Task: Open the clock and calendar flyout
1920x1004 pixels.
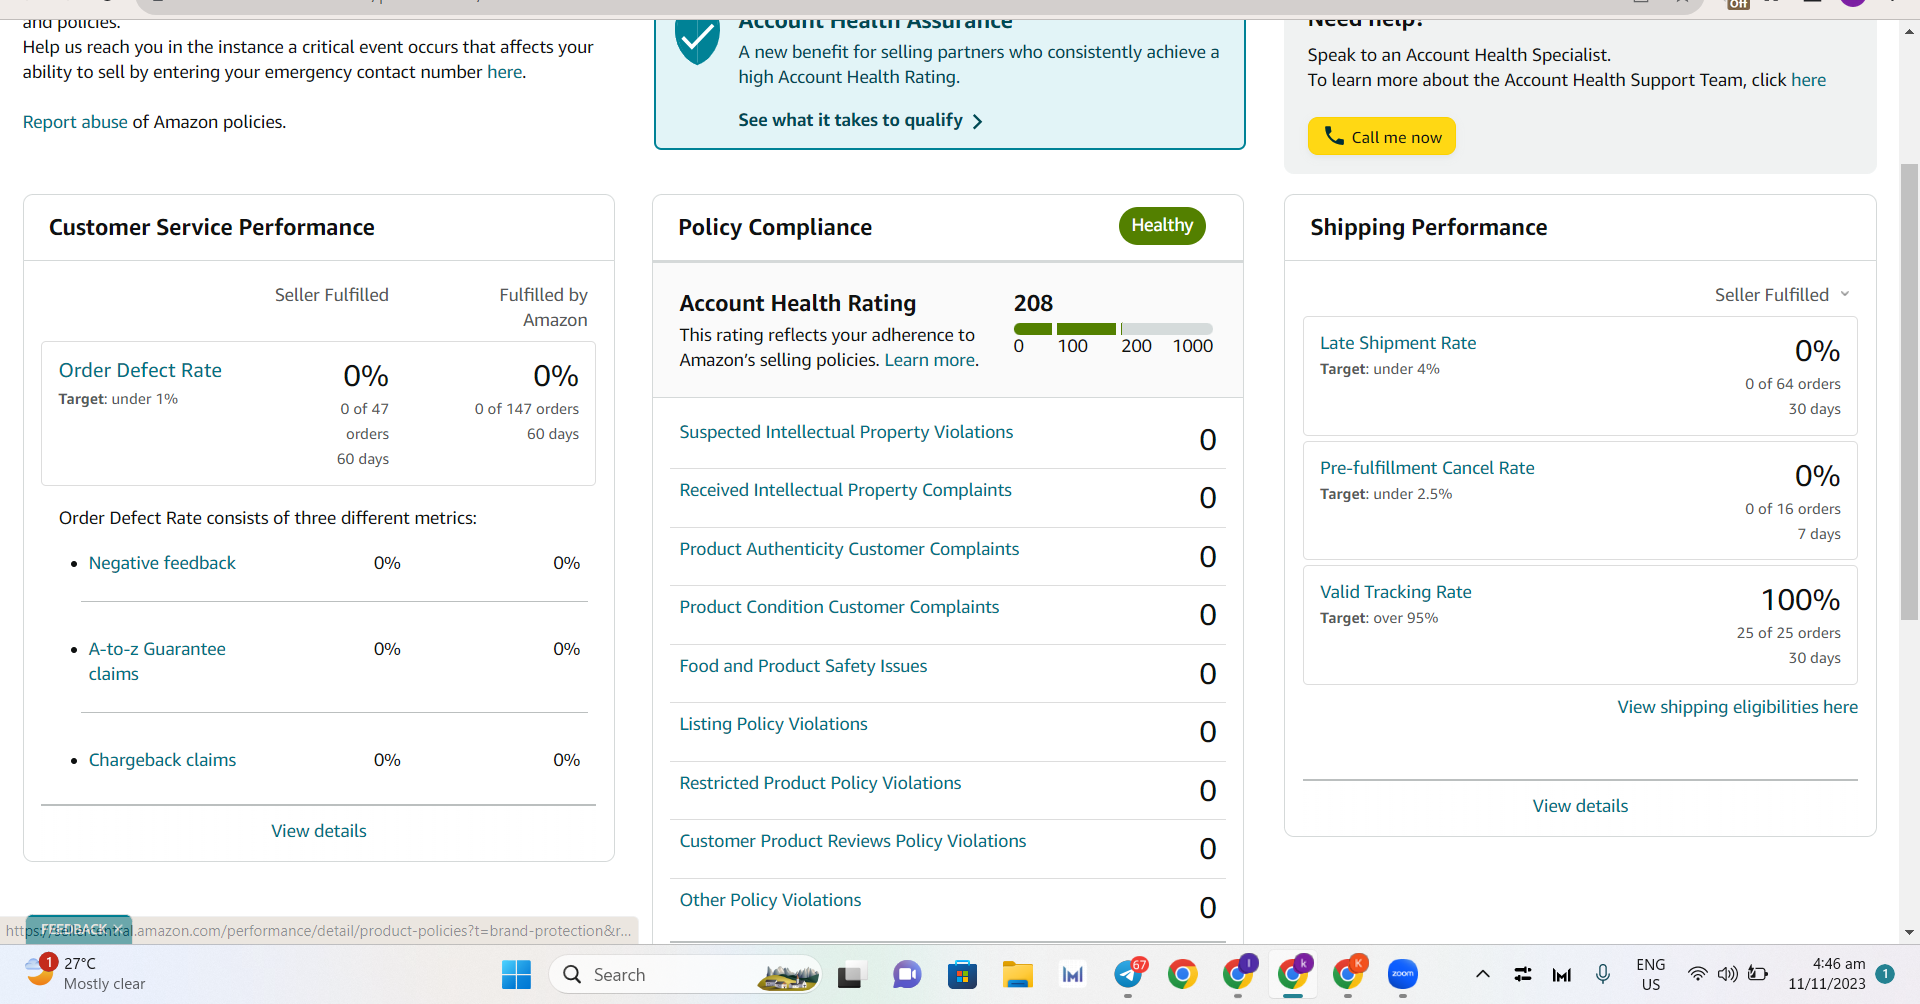Action: 1827,974
